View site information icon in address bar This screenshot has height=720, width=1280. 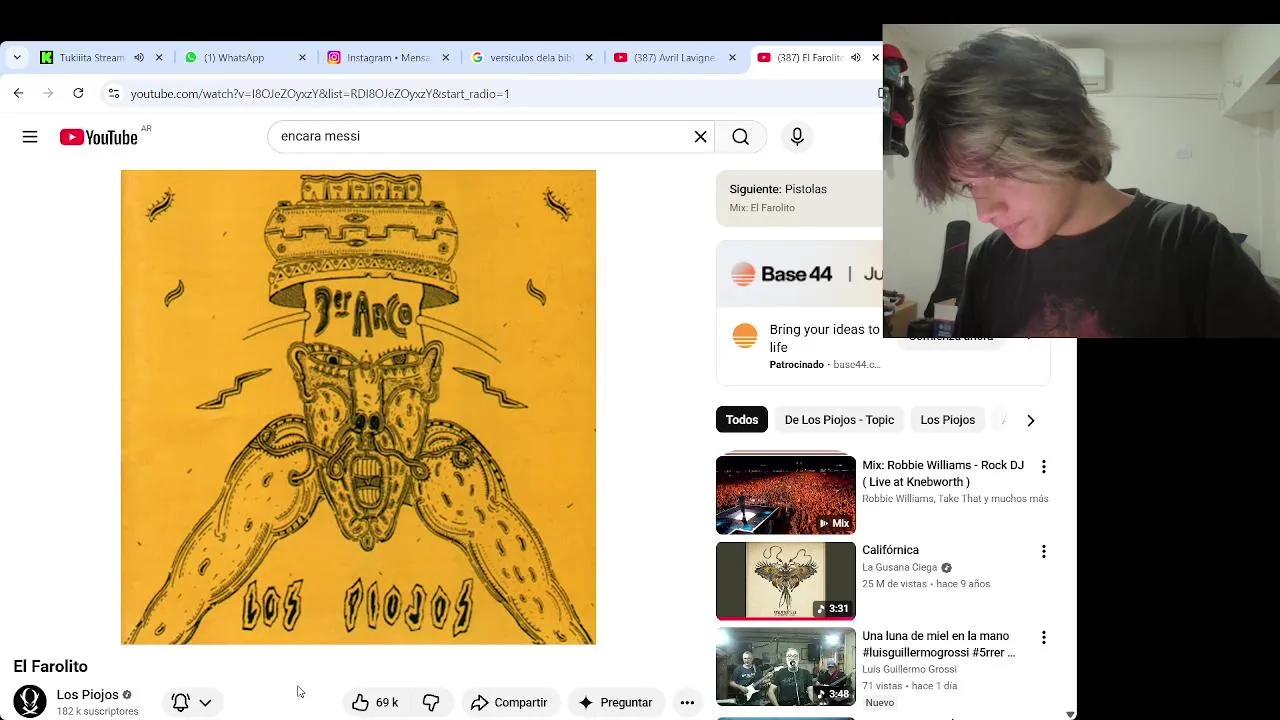(114, 93)
